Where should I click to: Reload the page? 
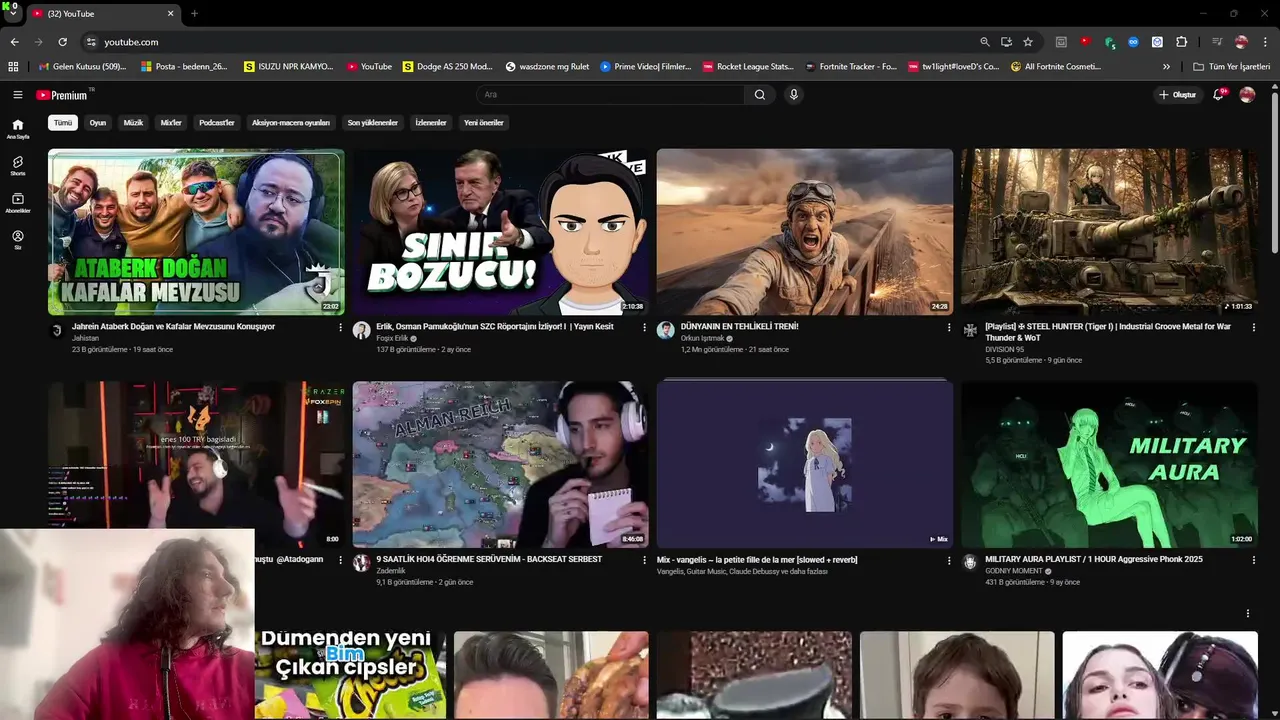coord(62,42)
